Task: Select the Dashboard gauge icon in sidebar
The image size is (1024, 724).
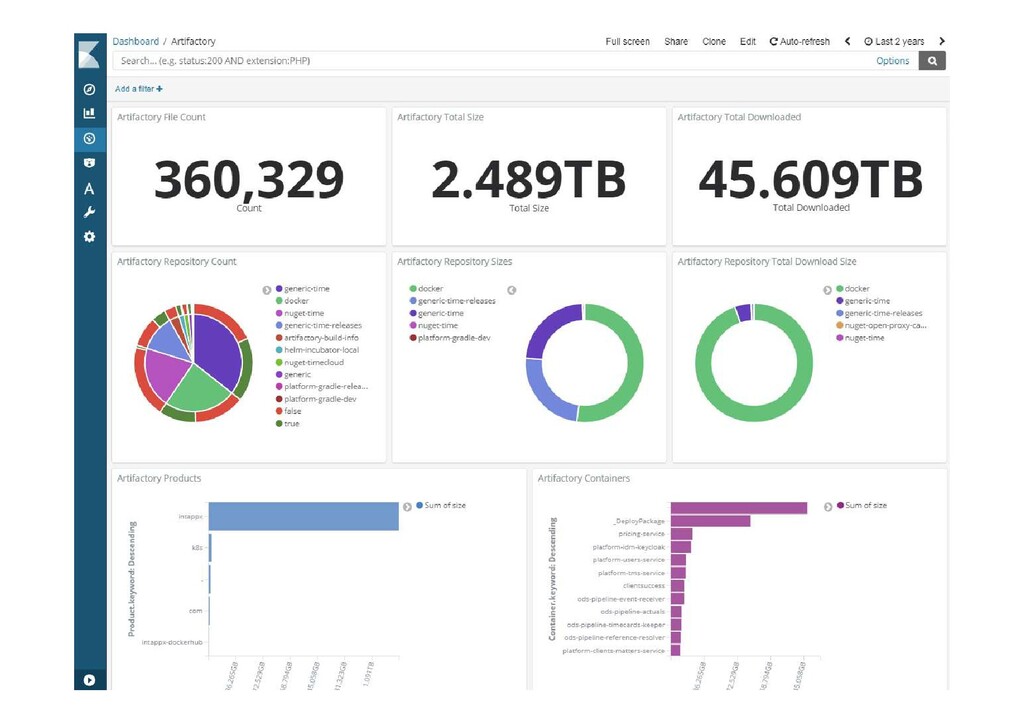Action: pos(89,138)
